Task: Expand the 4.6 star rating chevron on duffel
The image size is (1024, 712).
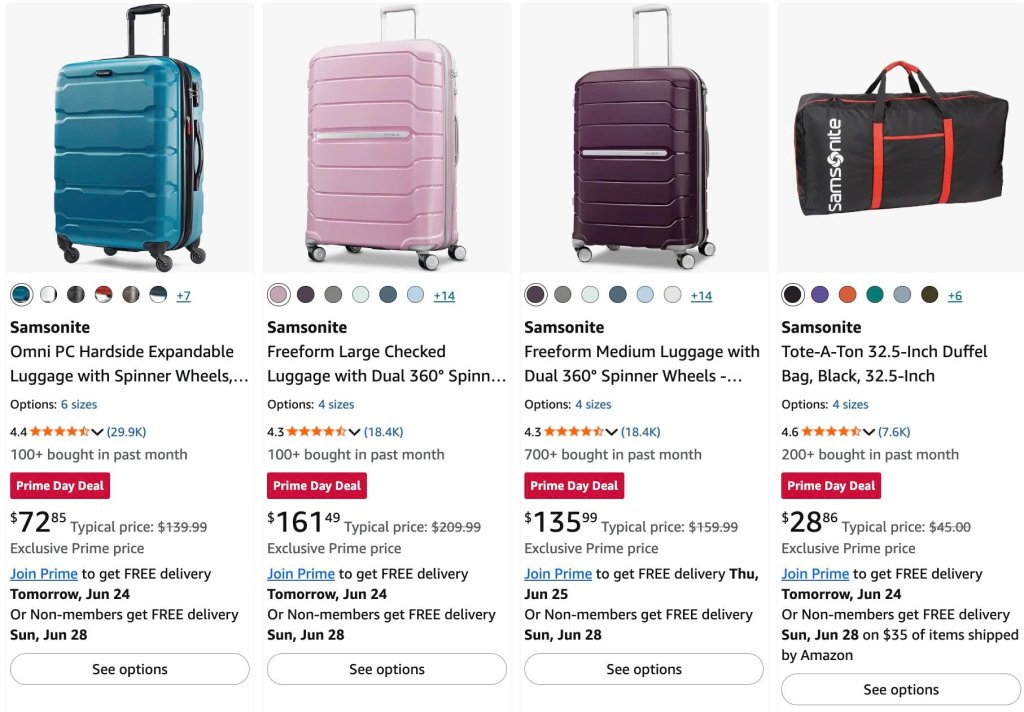Action: 869,432
